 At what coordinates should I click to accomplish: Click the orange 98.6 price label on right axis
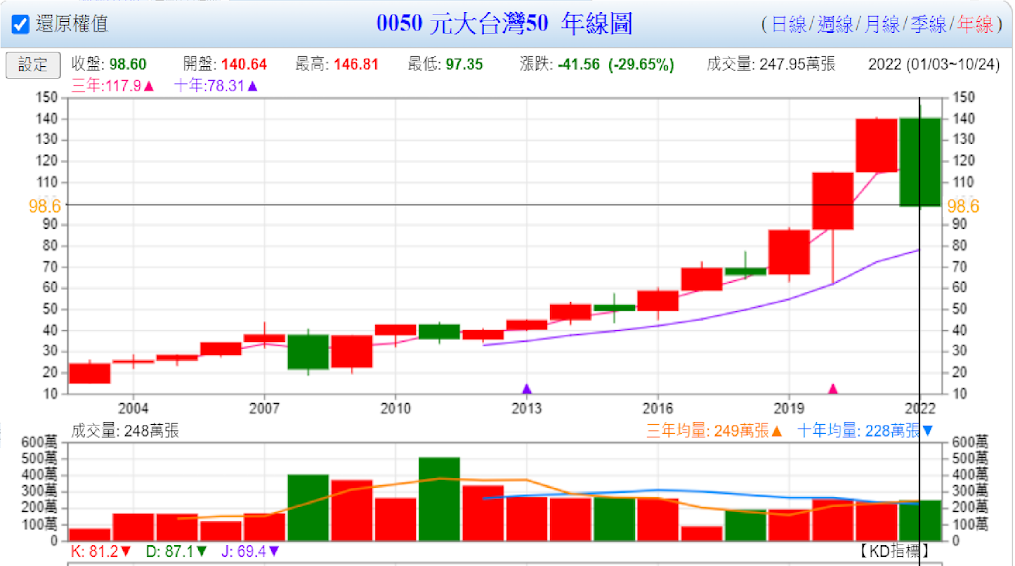click(963, 206)
